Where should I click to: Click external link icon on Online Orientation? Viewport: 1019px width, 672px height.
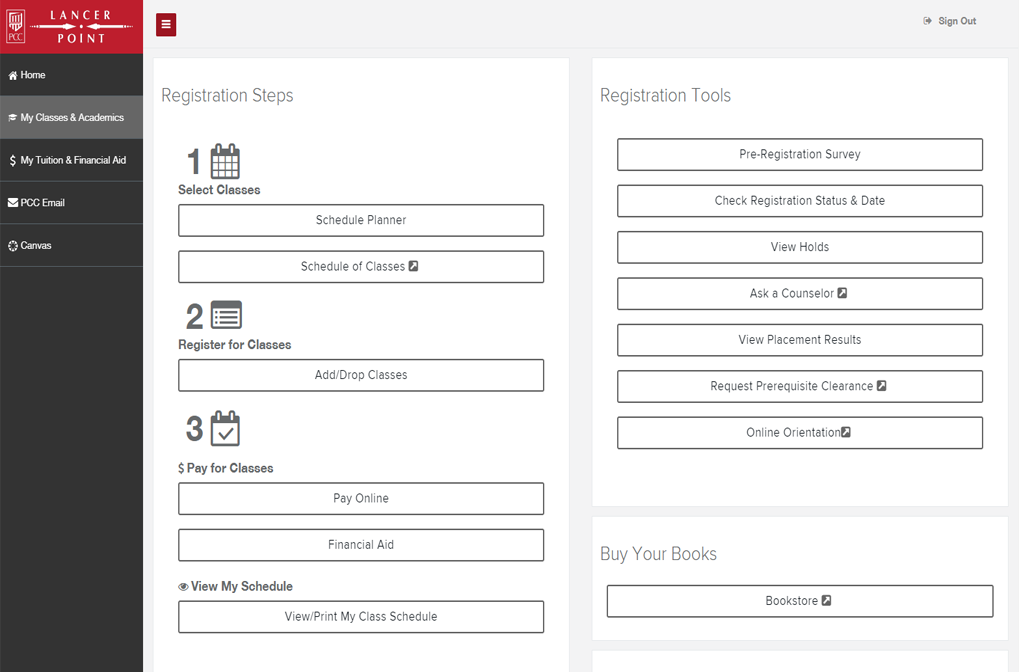pyautogui.click(x=846, y=432)
